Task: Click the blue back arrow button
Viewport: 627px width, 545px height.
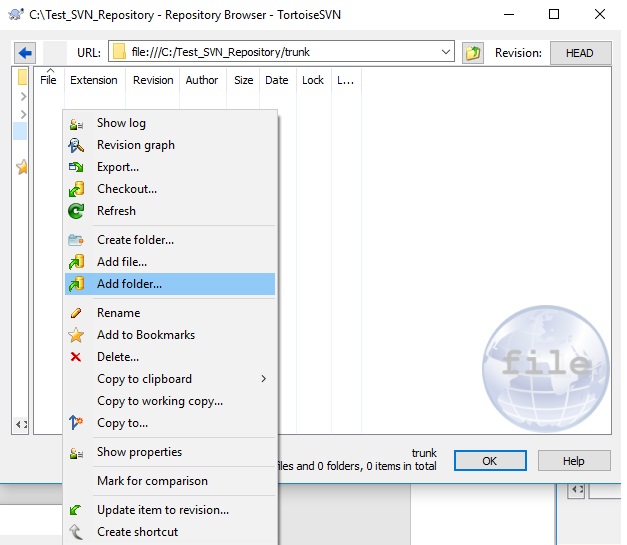Action: tap(25, 53)
